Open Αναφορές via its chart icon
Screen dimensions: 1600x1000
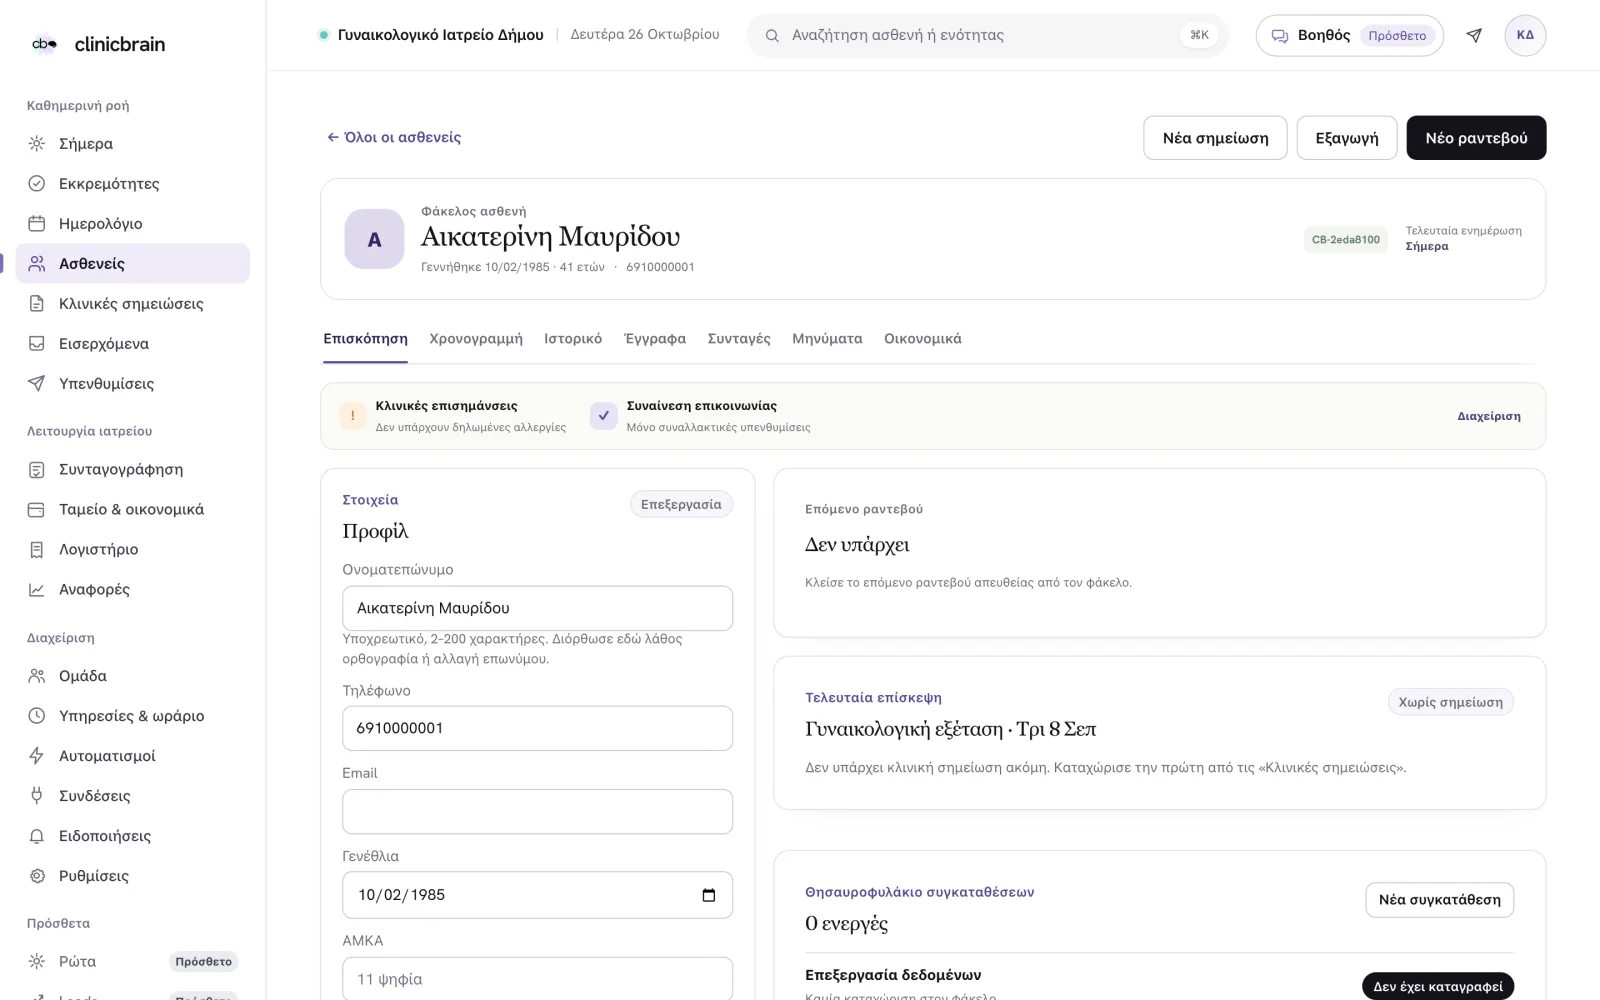tap(37, 589)
